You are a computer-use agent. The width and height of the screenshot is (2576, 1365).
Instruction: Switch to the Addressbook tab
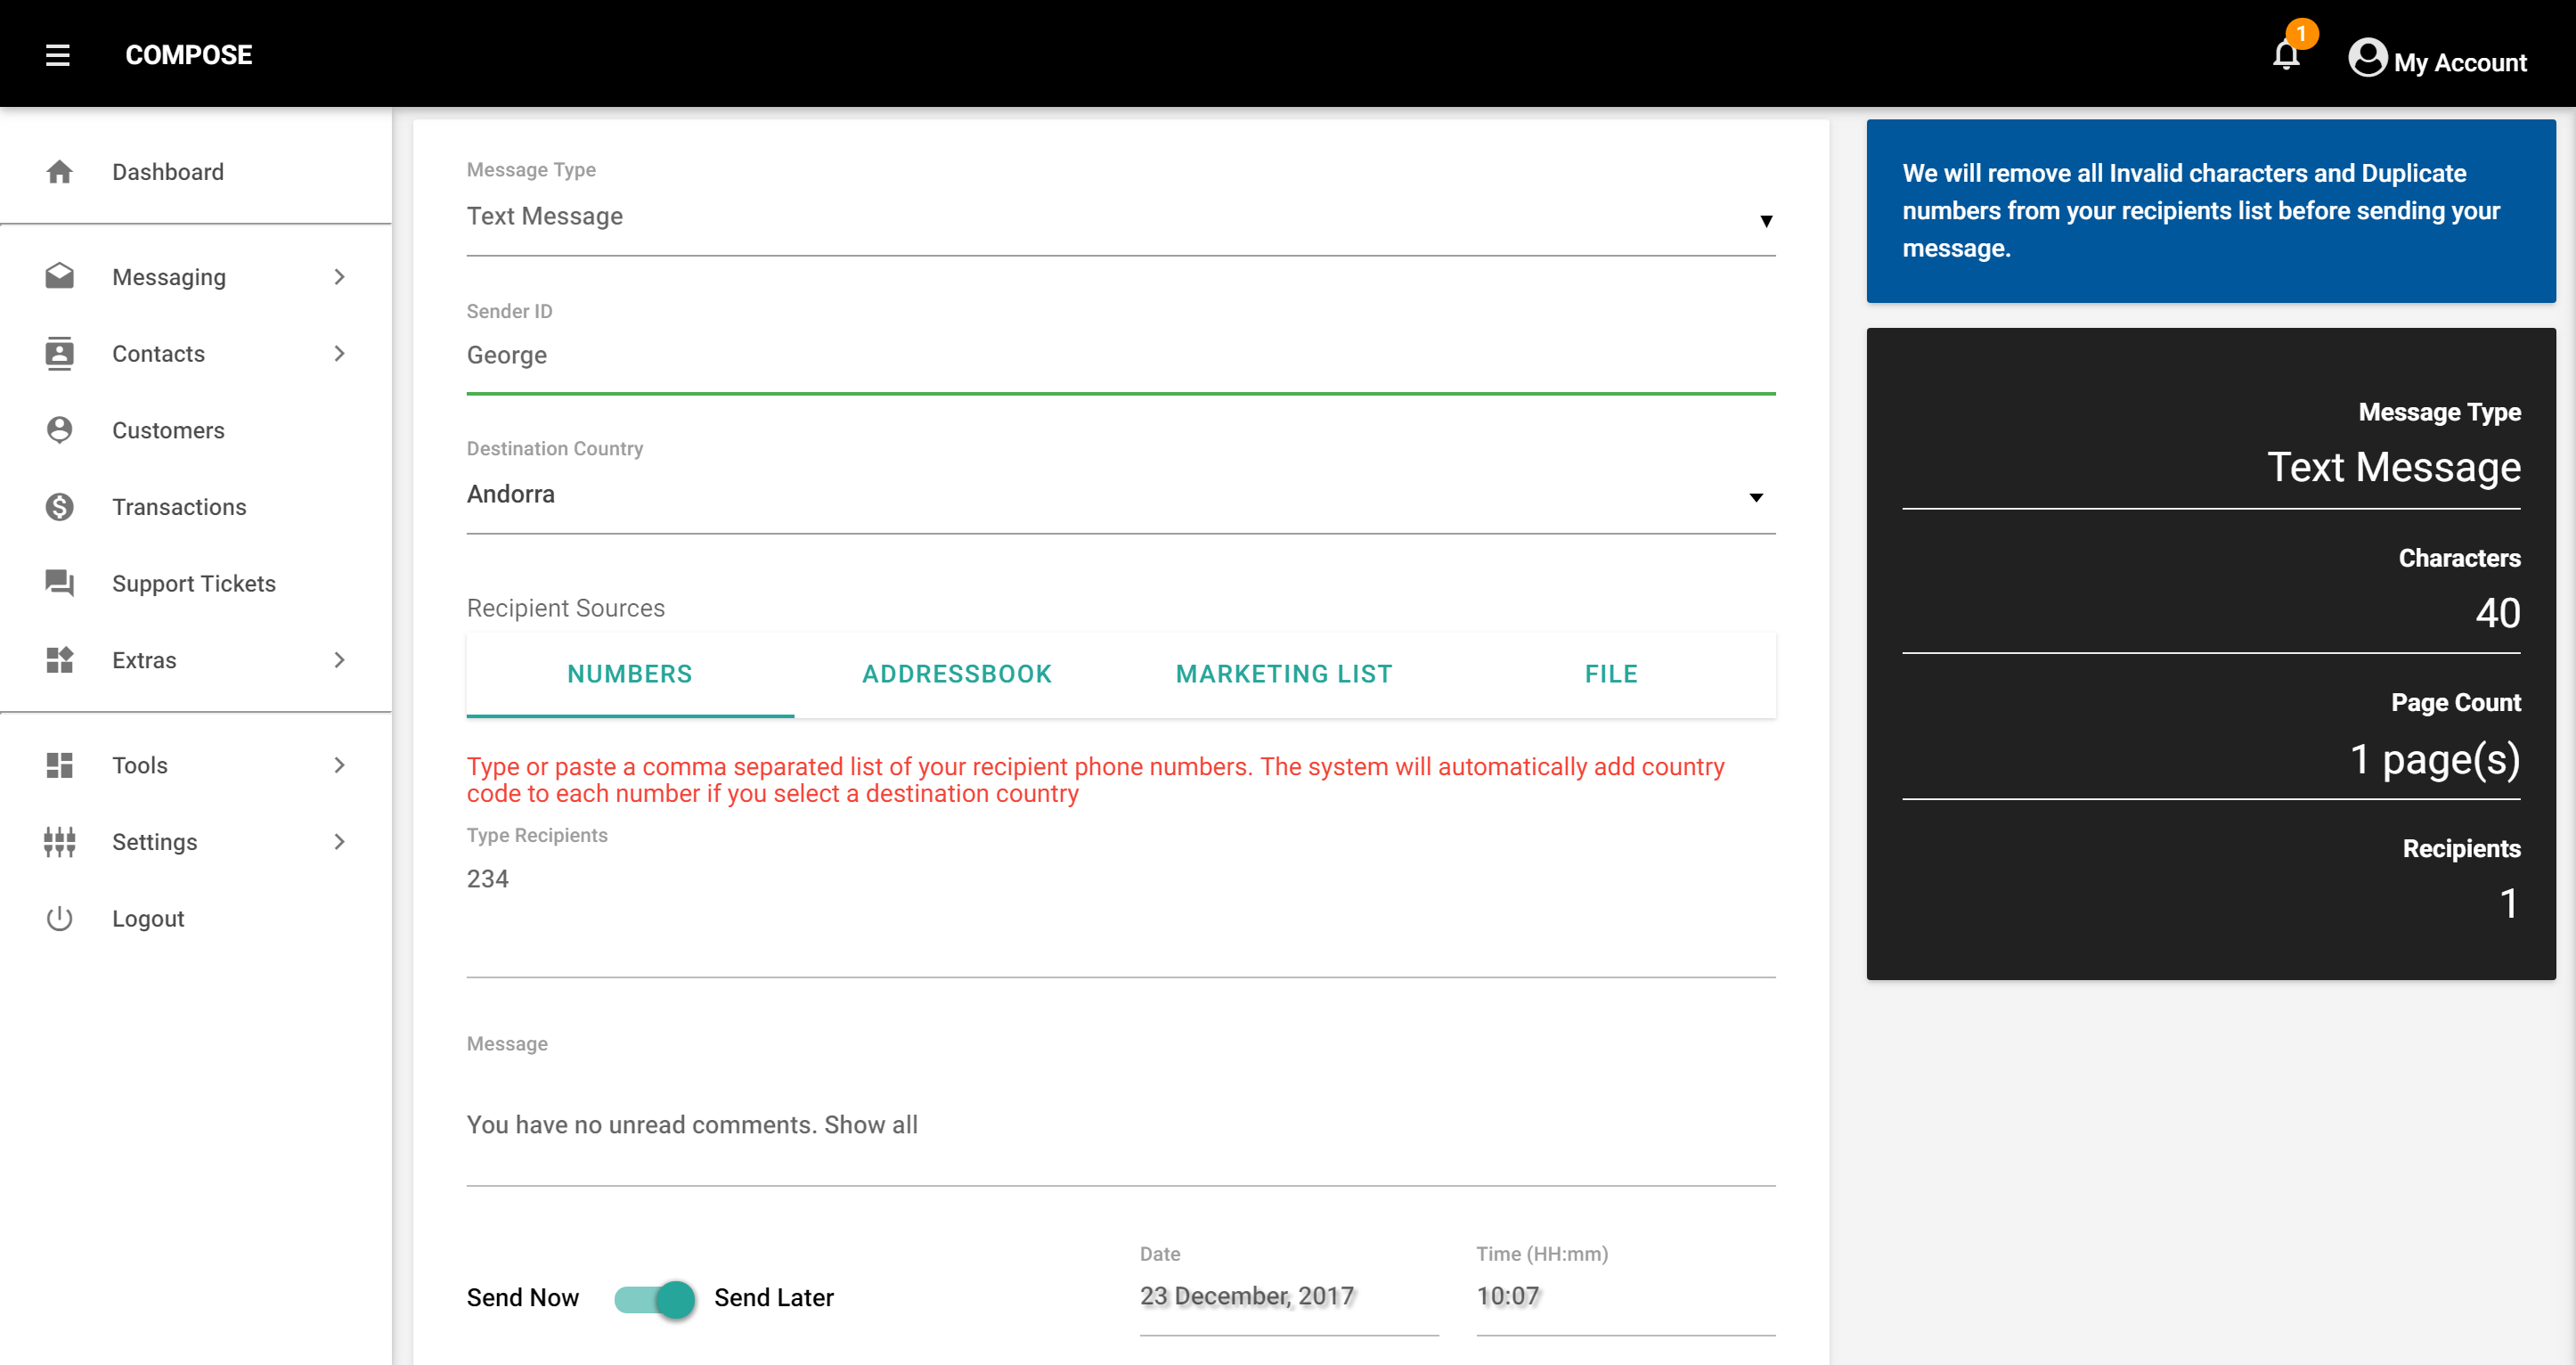pyautogui.click(x=957, y=674)
